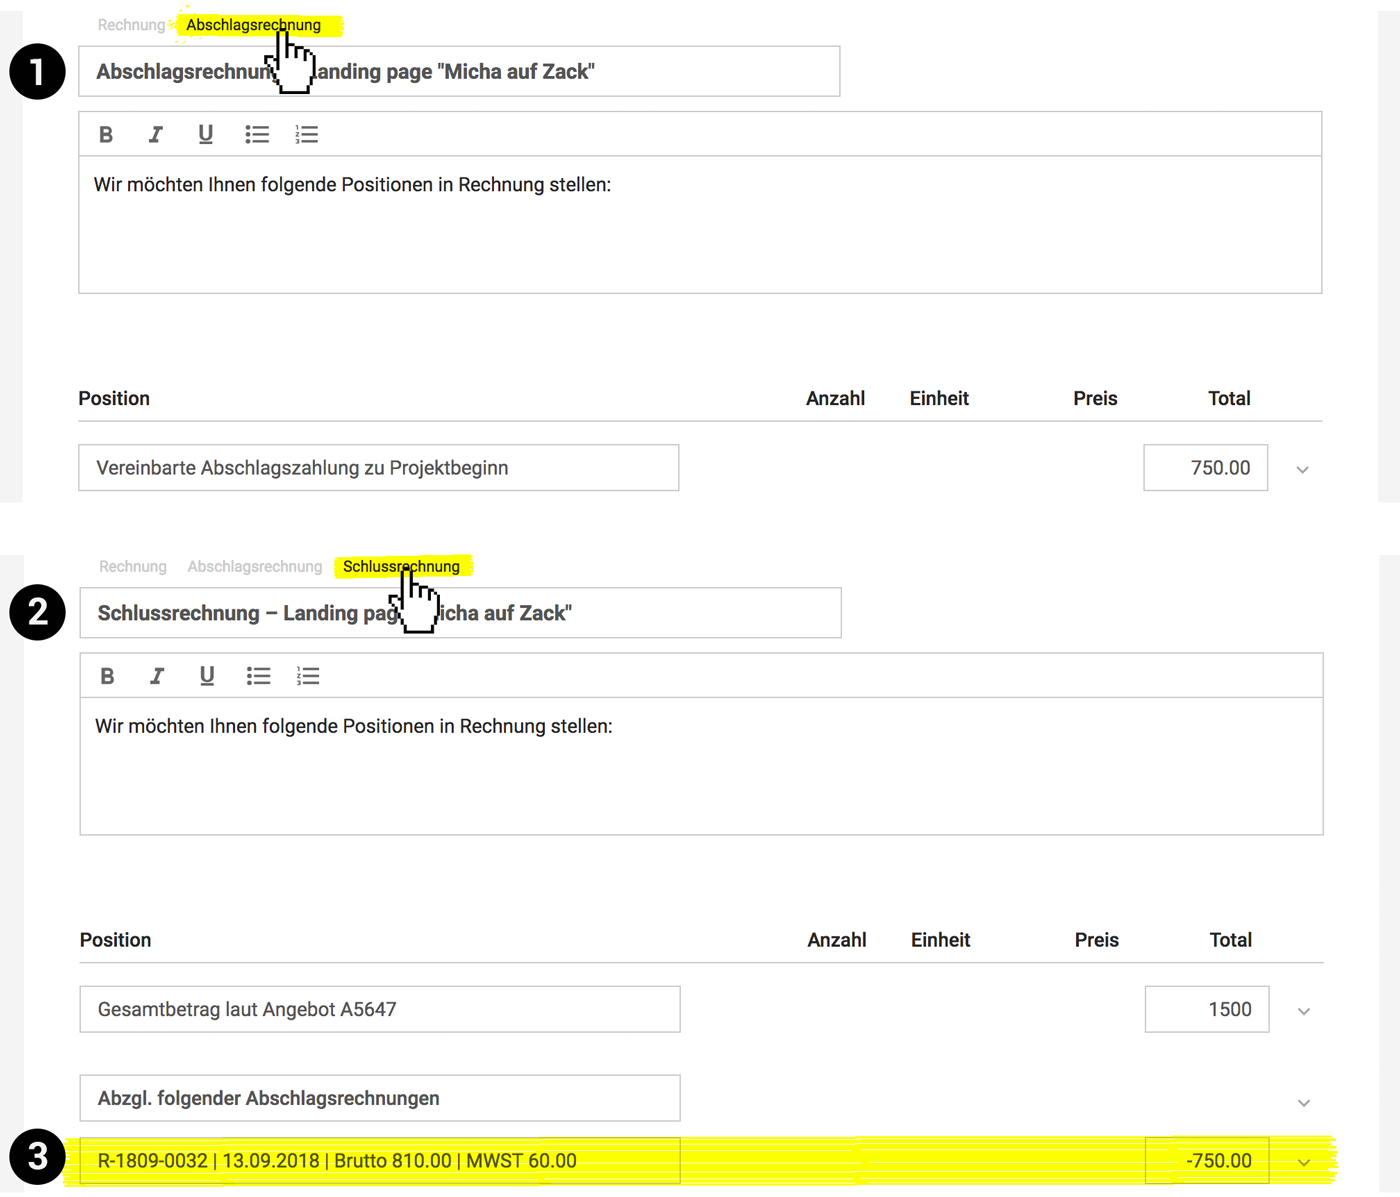This screenshot has height=1197, width=1400.
Task: Select the Rechnung tab in the upper form
Action: point(131,25)
